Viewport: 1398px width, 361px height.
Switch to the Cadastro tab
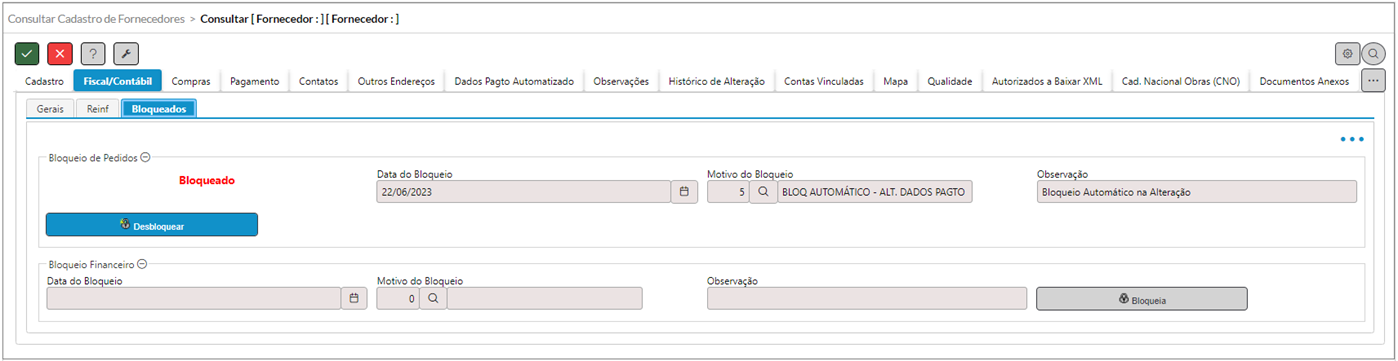(x=45, y=81)
